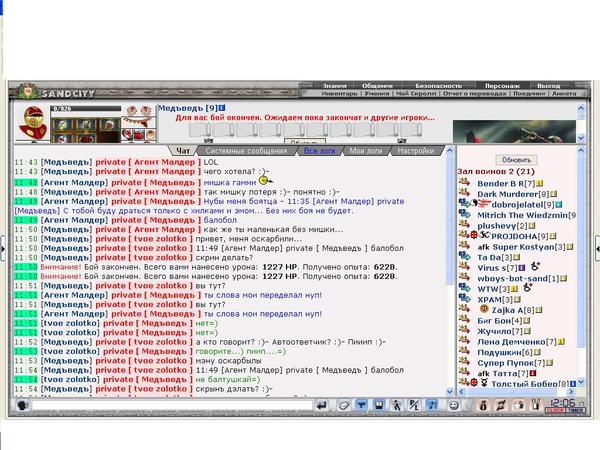The height and width of the screenshot is (450, 600).
Task: Click the Обновить button to refresh player list
Action: coord(516,159)
